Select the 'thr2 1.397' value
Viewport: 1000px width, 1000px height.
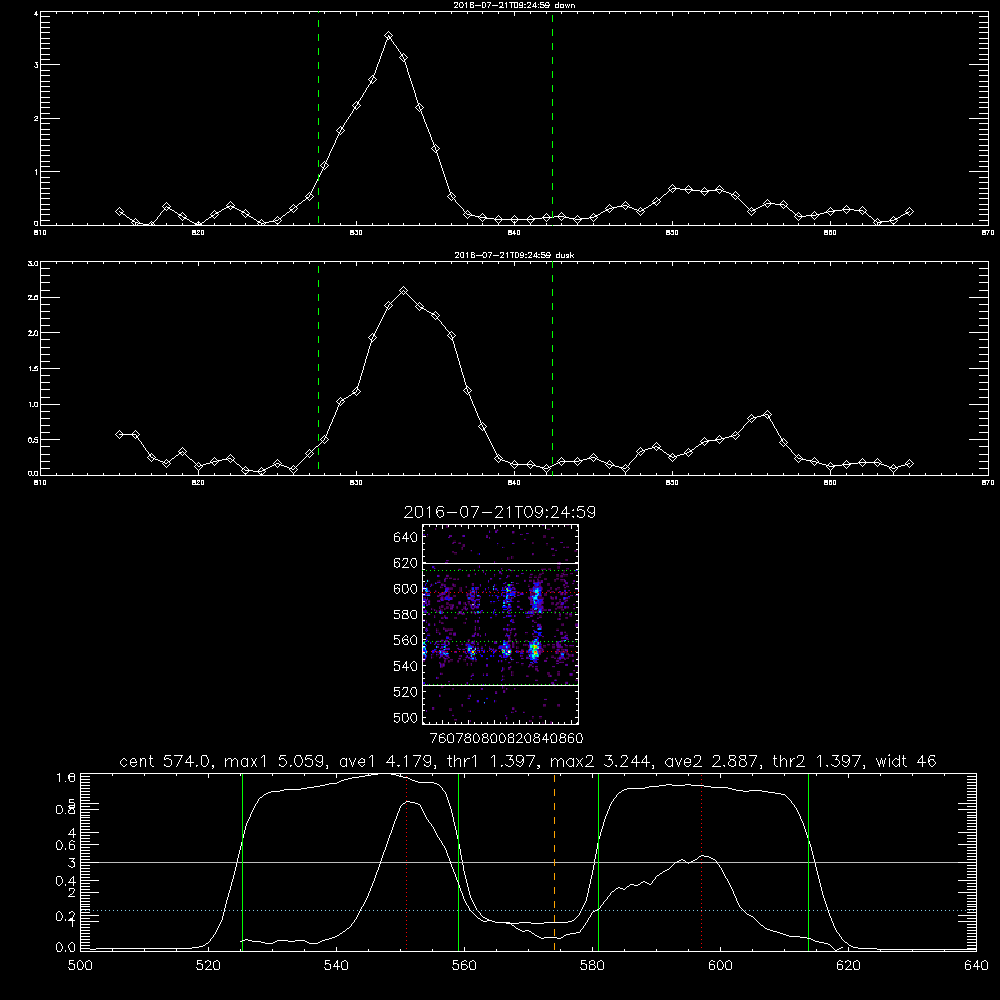(816, 761)
